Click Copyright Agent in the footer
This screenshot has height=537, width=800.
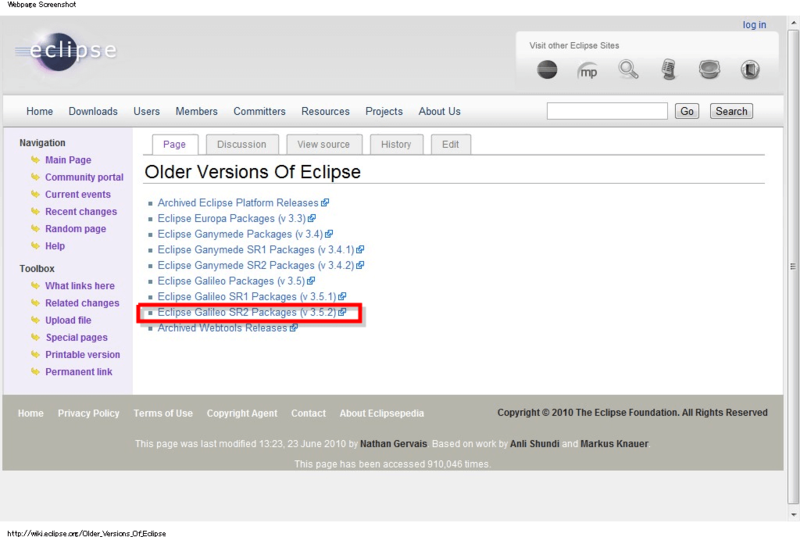[x=242, y=413]
